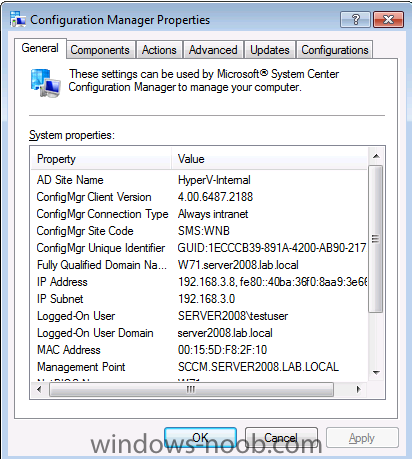
Task: Click the value SERVER2008\testuser
Action: pyautogui.click(x=233, y=316)
